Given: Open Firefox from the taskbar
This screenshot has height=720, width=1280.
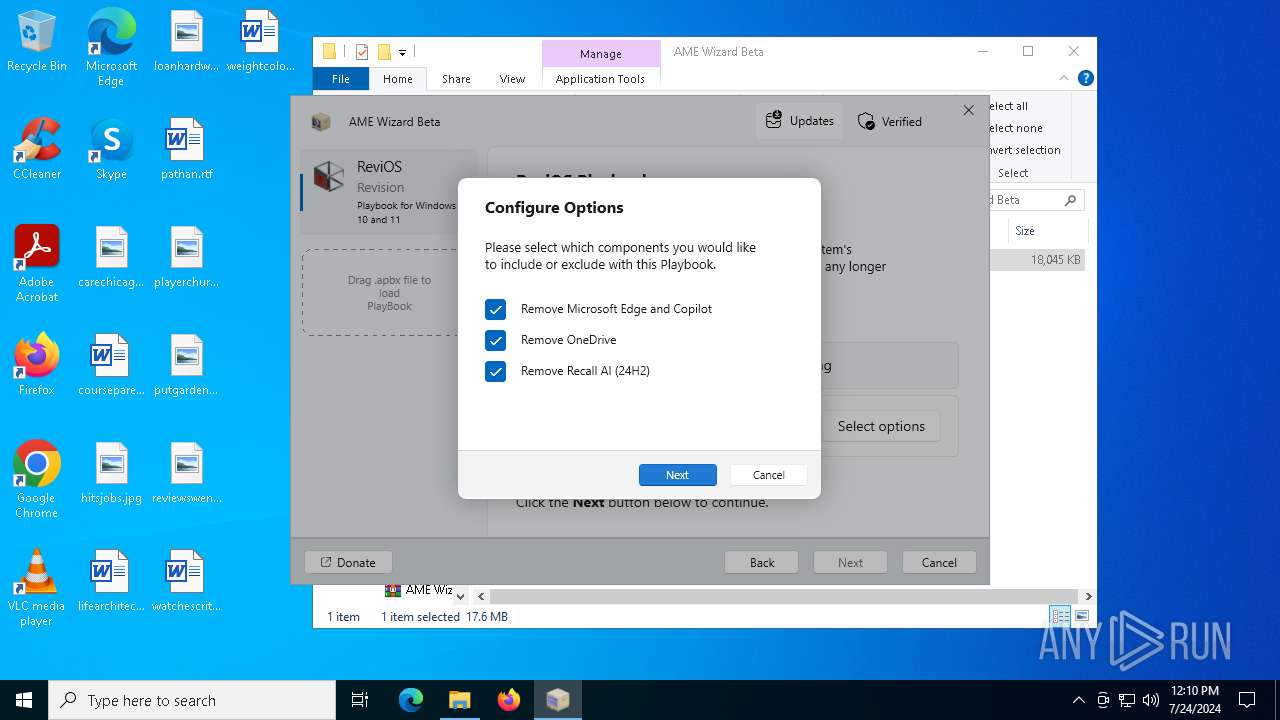Looking at the screenshot, I should tap(508, 700).
